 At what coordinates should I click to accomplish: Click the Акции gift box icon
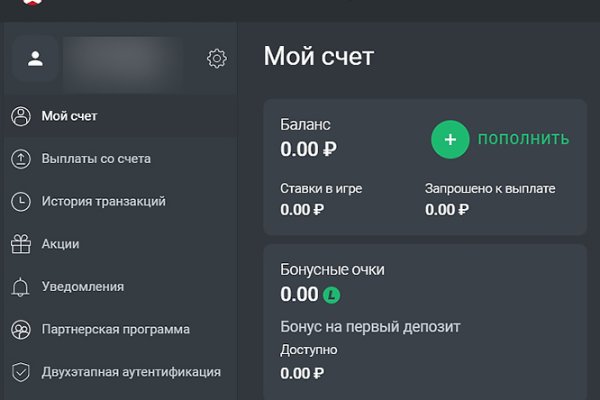pos(20,244)
